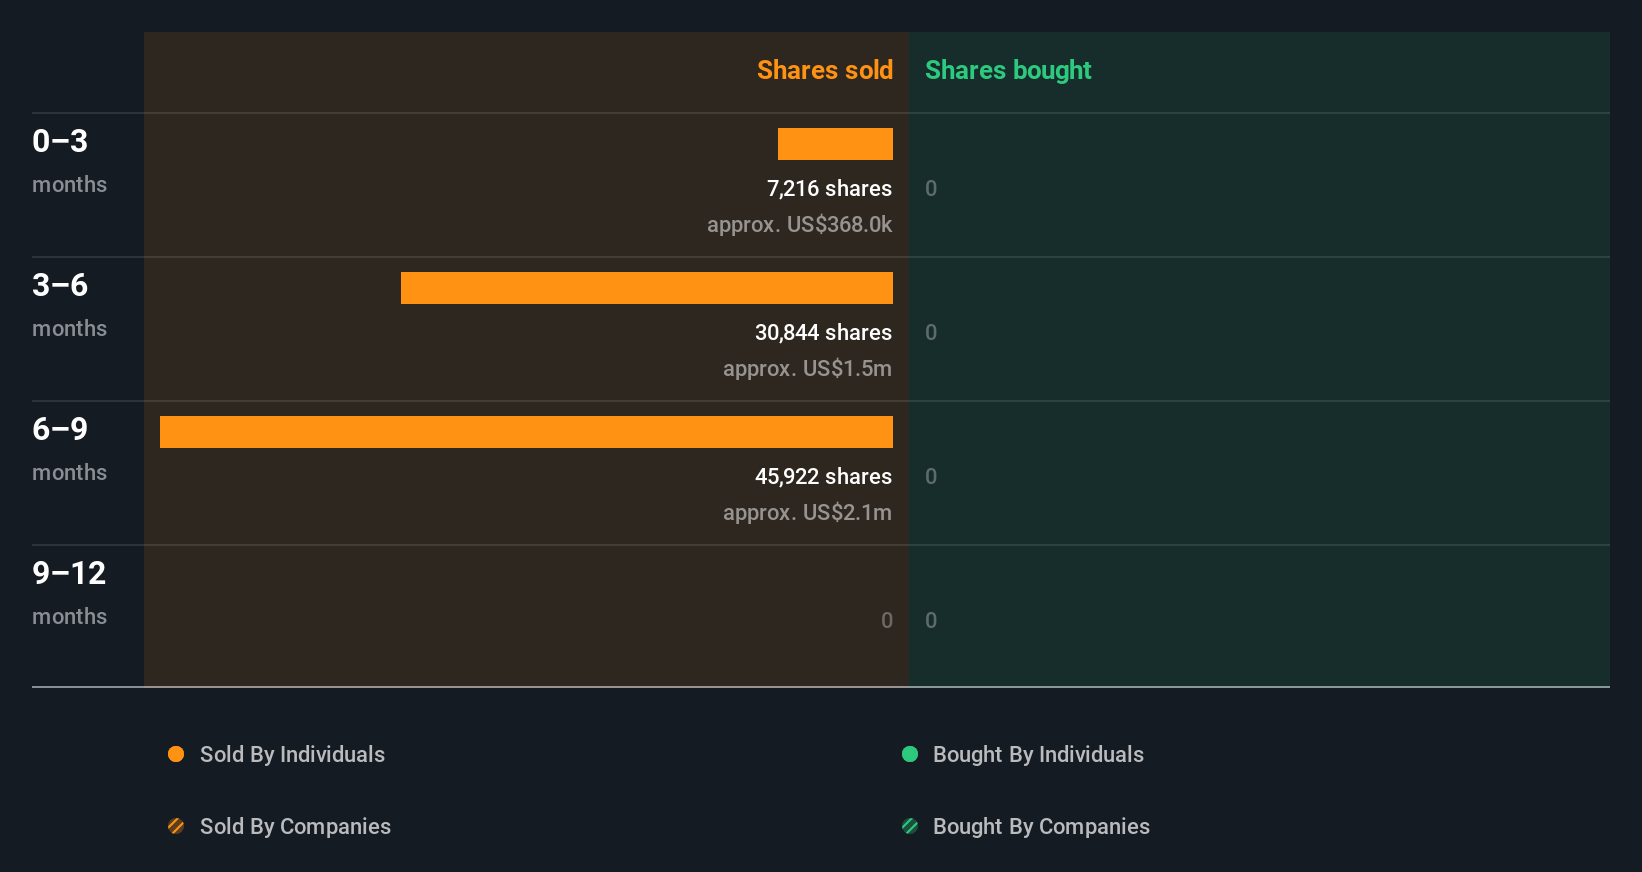Click the 0–3 months orange sold bar
The height and width of the screenshot is (872, 1642).
click(x=835, y=144)
